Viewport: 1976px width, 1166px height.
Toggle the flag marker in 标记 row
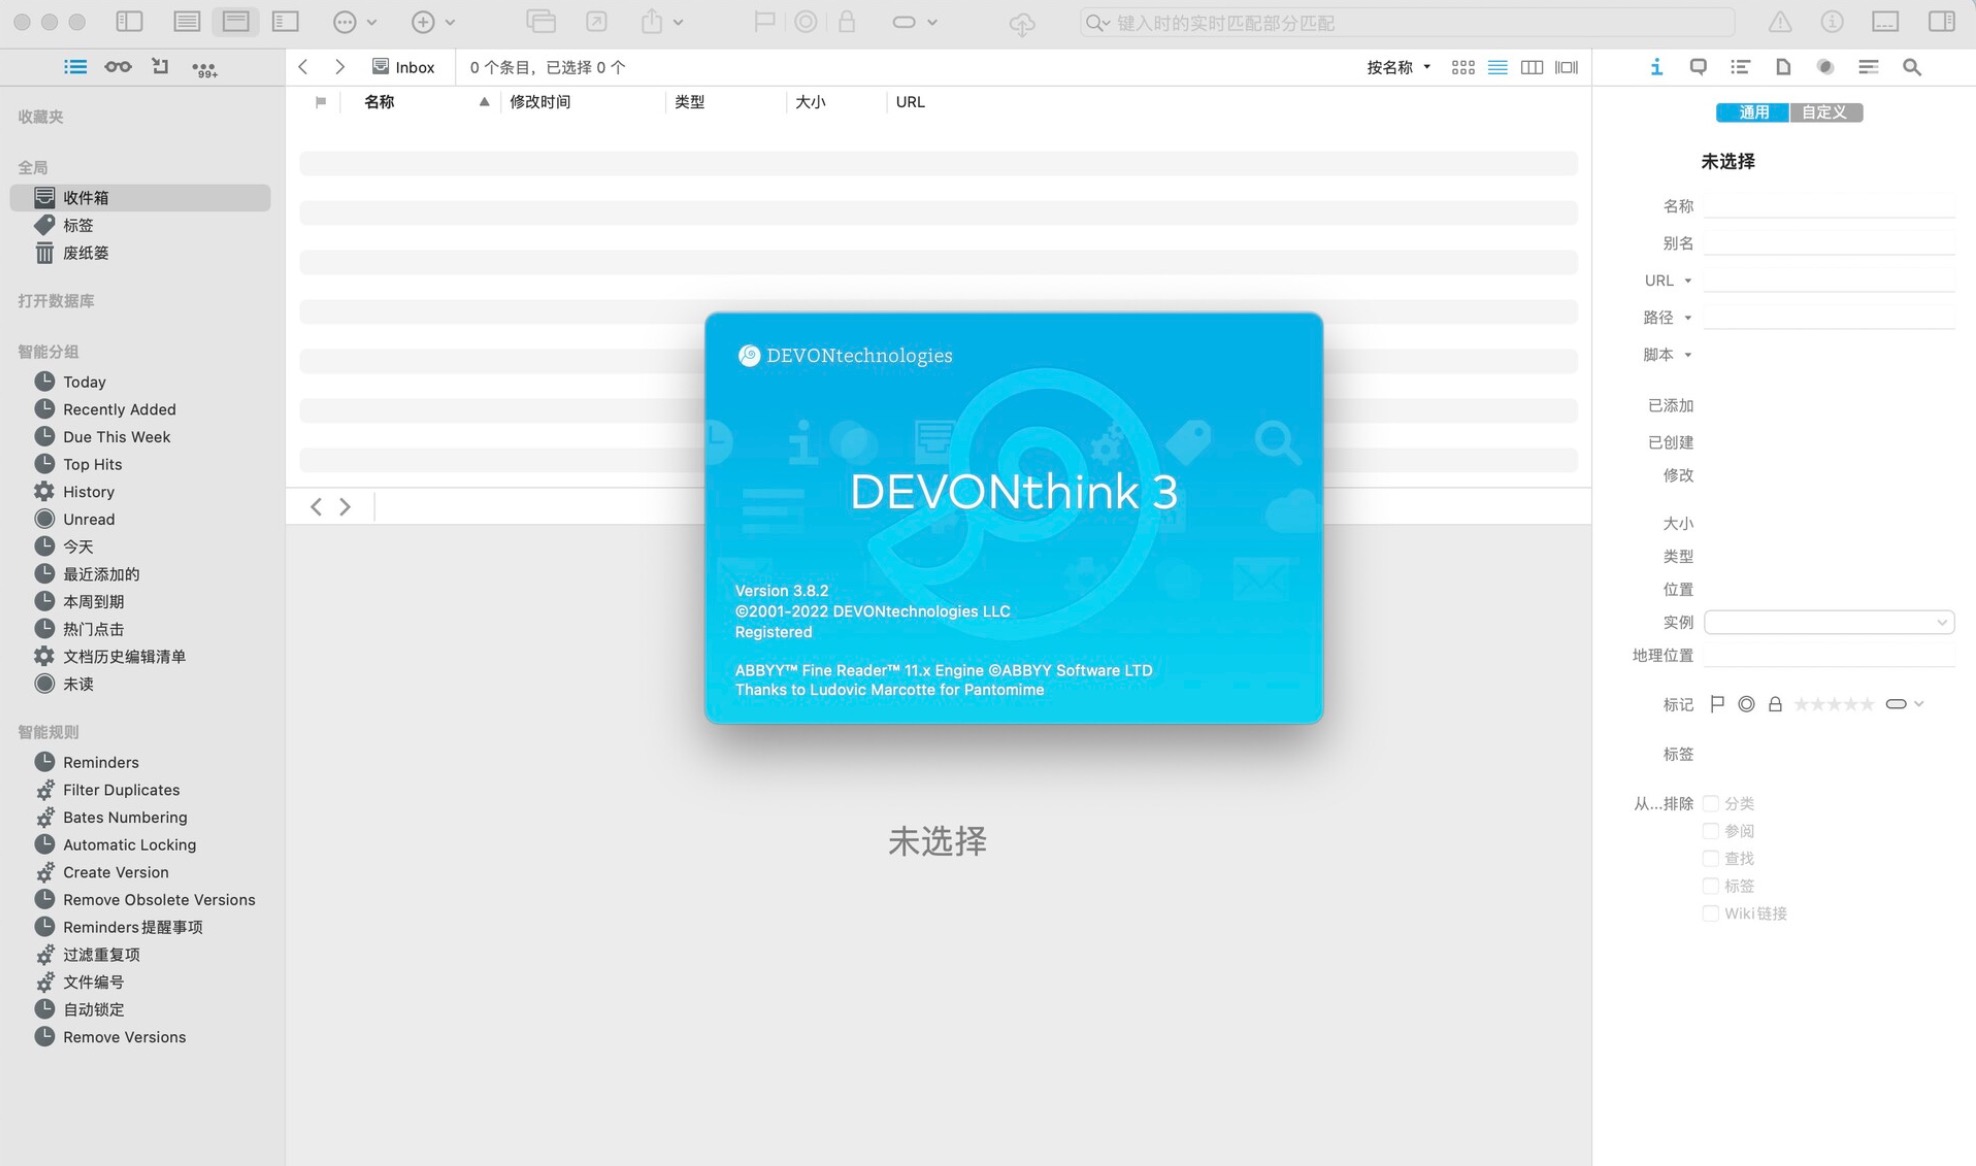[1717, 703]
